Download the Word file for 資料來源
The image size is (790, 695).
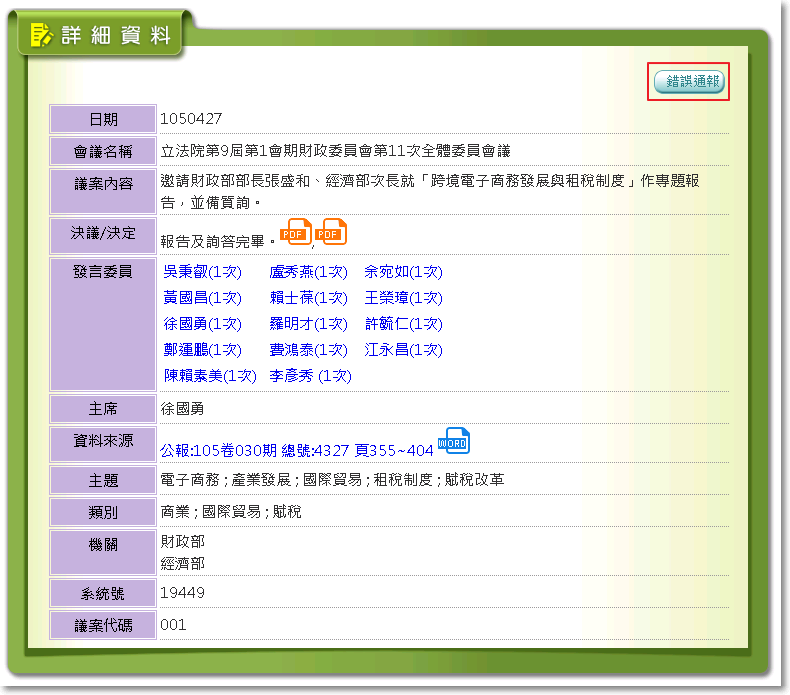click(453, 441)
